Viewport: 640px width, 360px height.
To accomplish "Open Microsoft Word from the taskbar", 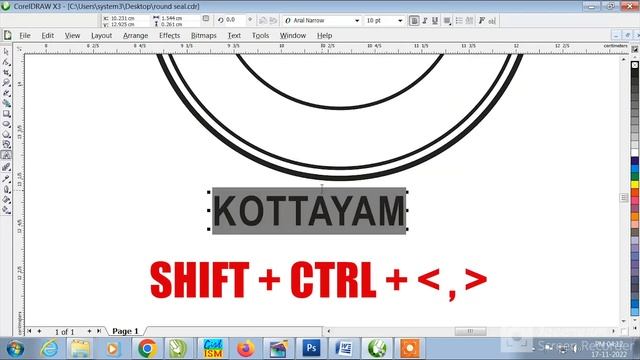I will [x=344, y=349].
